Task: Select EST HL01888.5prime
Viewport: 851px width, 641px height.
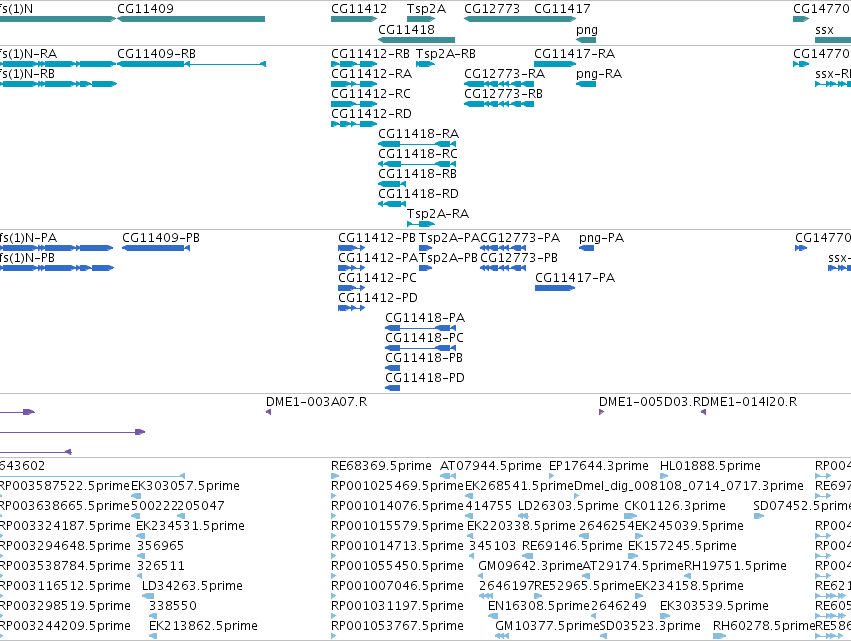Action: point(710,466)
